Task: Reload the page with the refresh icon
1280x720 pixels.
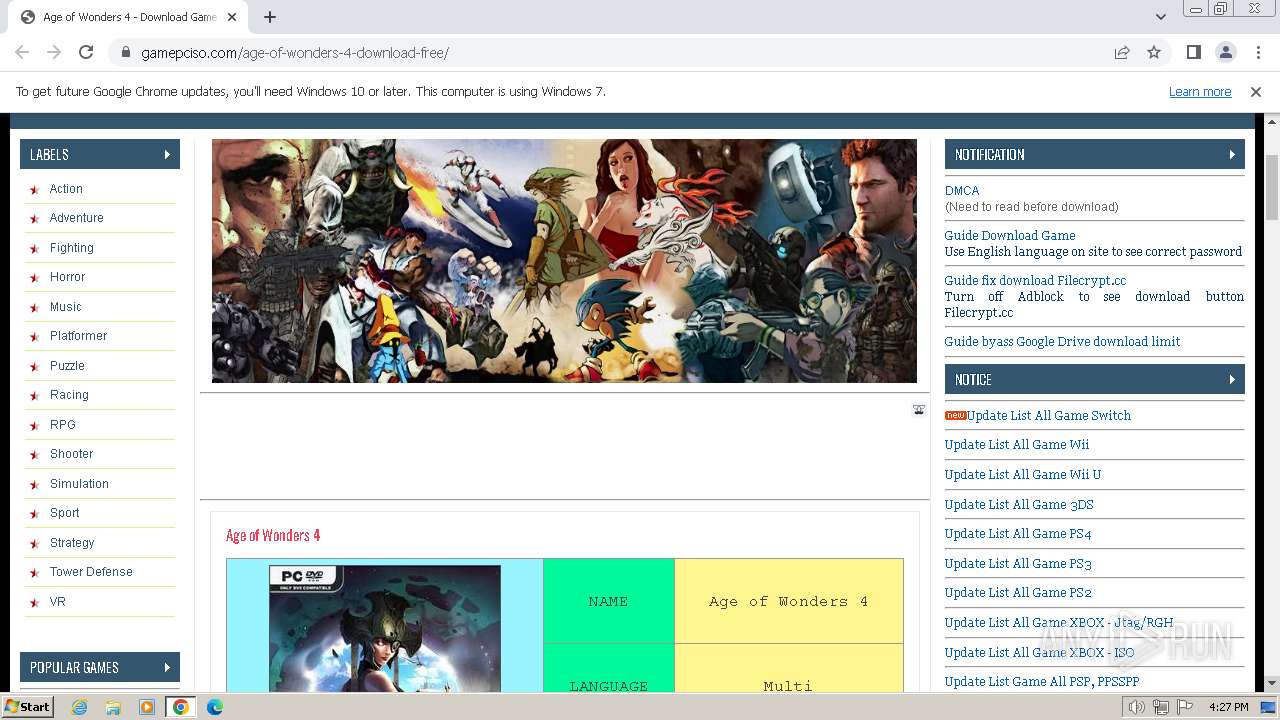Action: [86, 52]
